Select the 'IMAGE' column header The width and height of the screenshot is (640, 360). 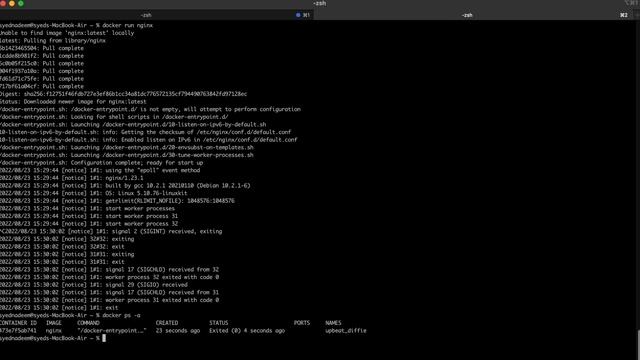click(53, 323)
